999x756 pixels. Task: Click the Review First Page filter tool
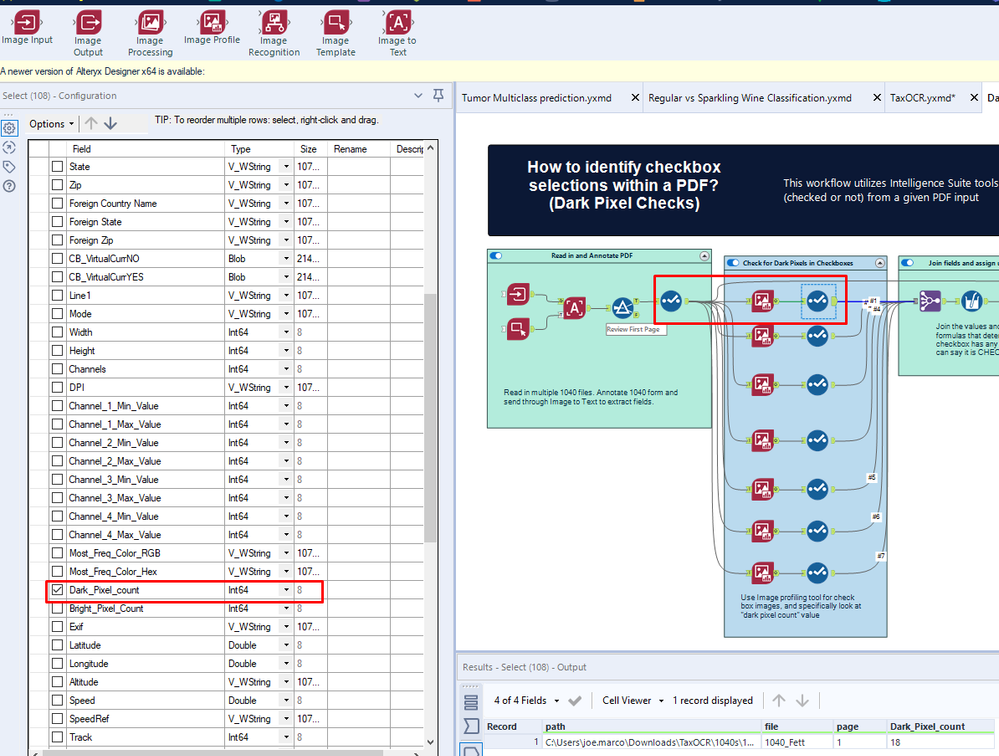[x=622, y=308]
